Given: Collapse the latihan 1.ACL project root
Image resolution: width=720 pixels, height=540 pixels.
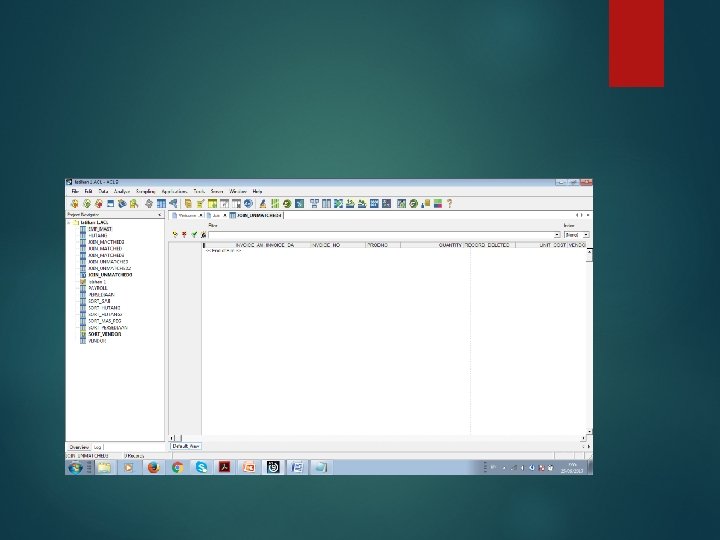Looking at the screenshot, I should [69, 222].
